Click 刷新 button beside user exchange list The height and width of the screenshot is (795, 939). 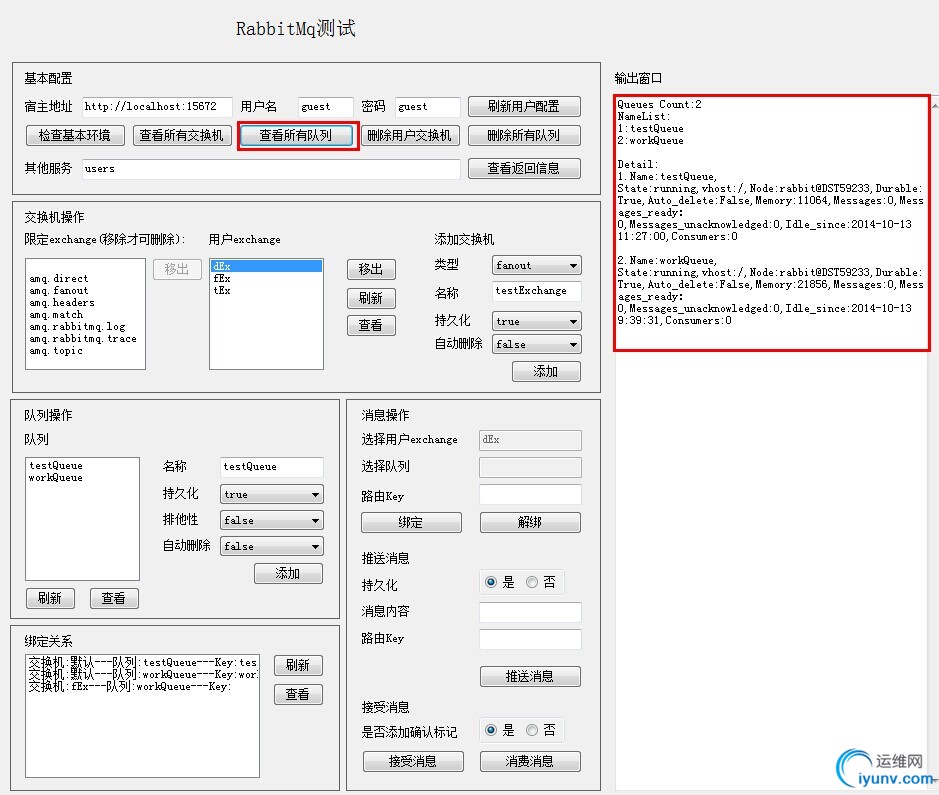point(371,298)
